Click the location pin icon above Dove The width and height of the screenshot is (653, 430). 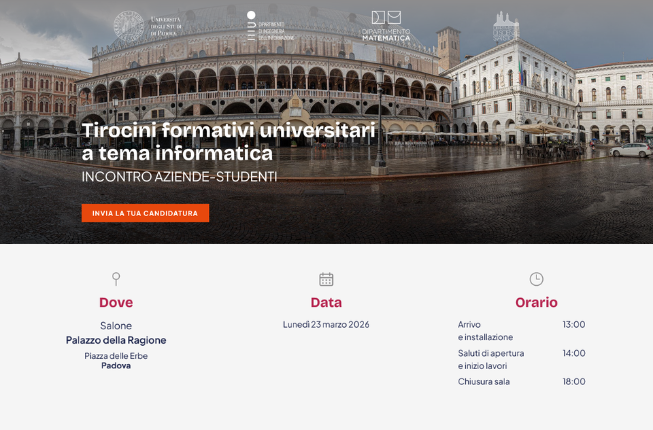click(116, 279)
